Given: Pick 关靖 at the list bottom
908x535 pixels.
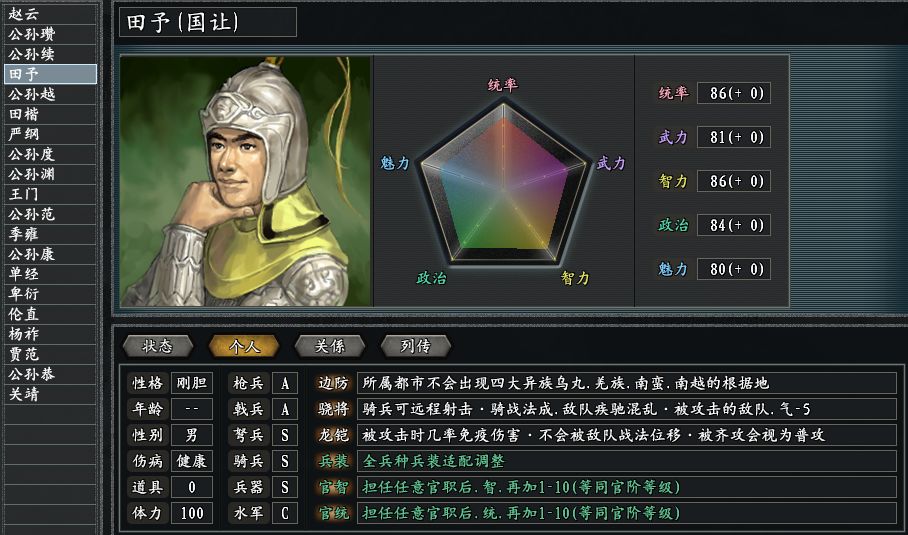Looking at the screenshot, I should coord(24,394).
